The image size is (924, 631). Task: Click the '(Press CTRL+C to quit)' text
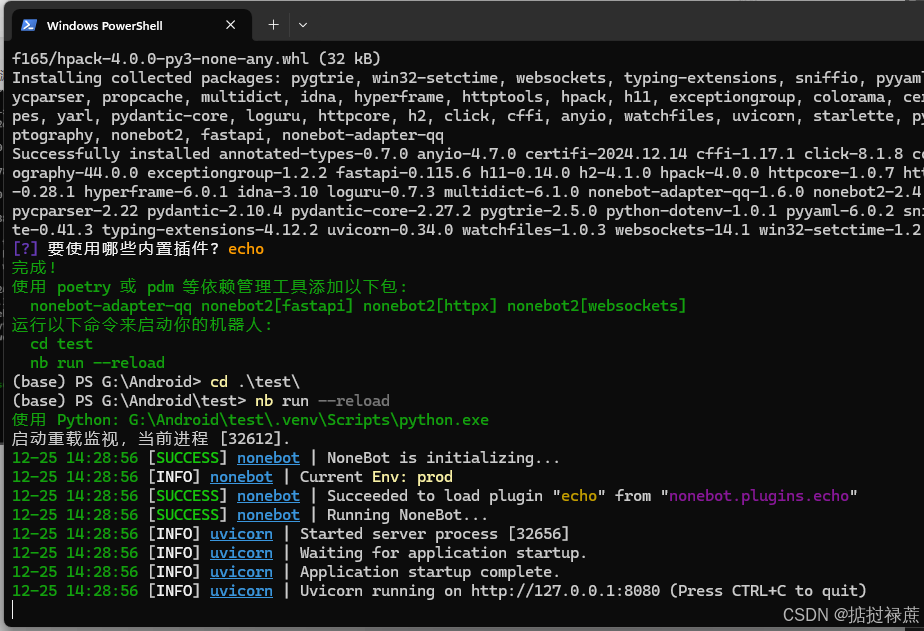[768, 590]
